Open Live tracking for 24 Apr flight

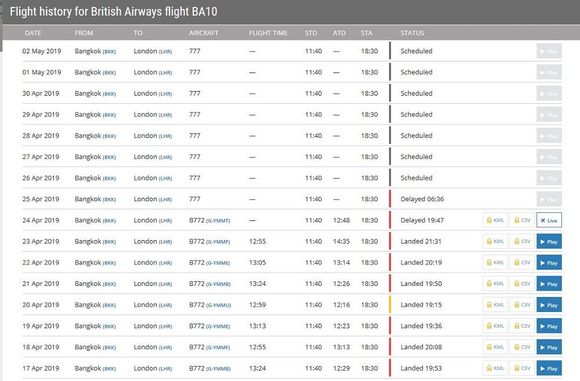(549, 220)
